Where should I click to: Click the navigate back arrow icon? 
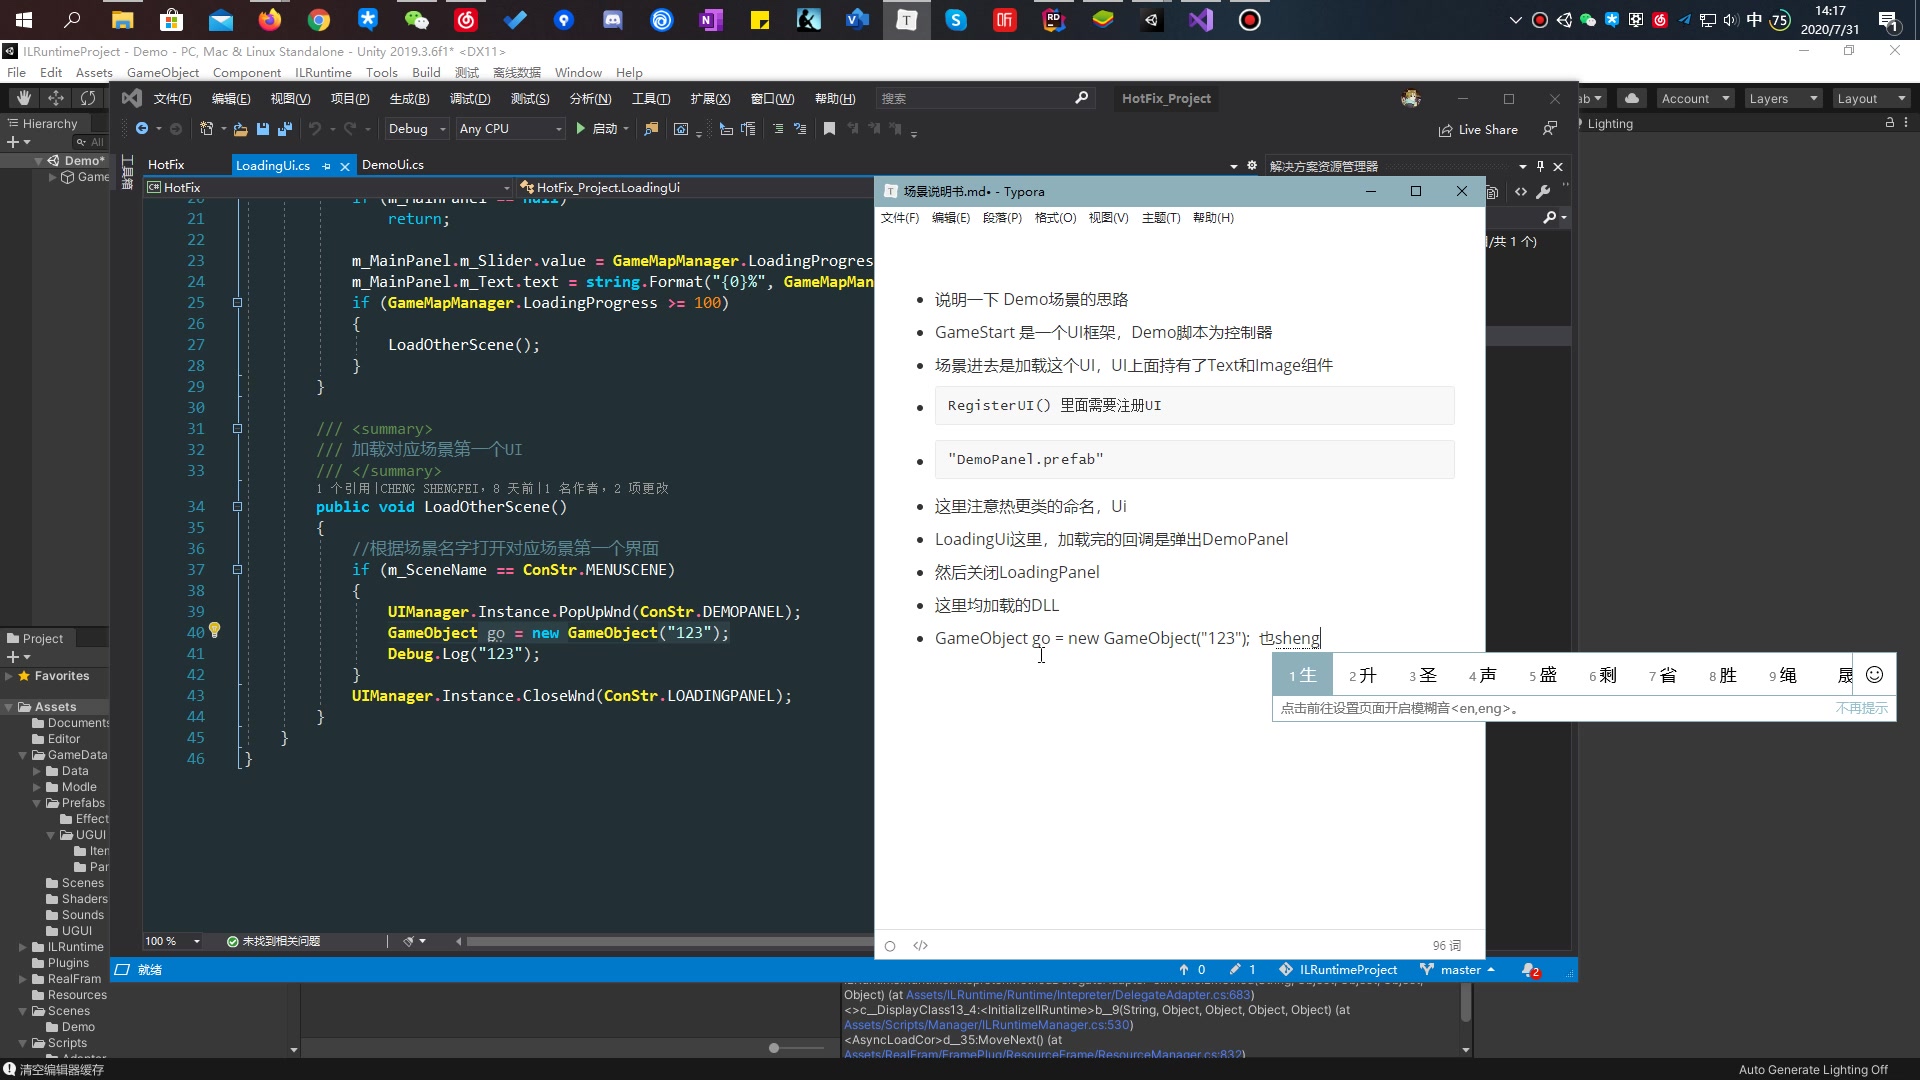coord(143,128)
